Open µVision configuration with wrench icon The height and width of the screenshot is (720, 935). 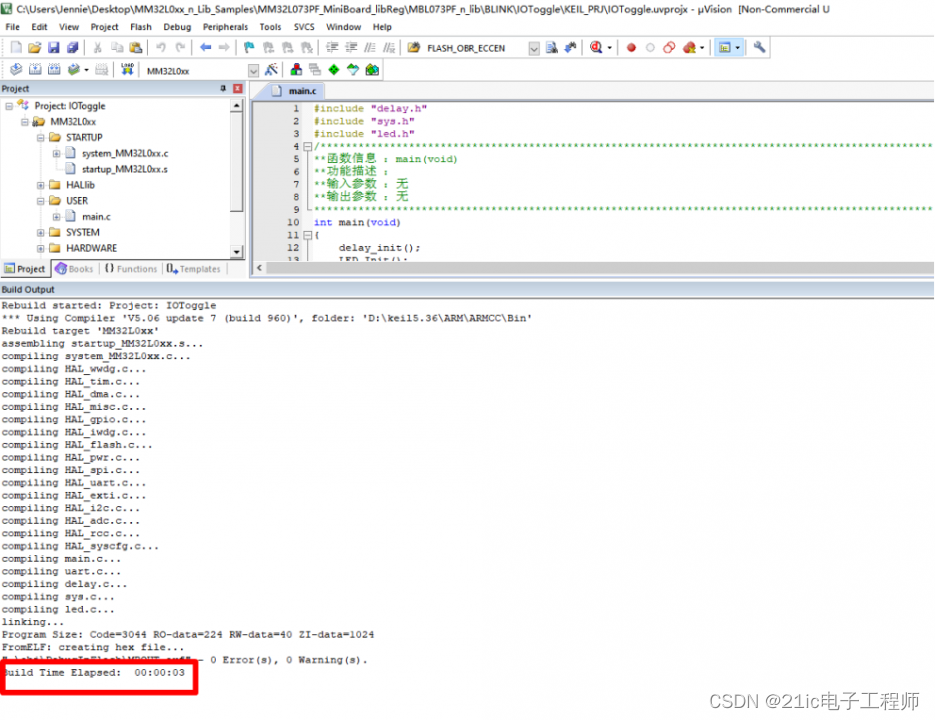point(760,48)
